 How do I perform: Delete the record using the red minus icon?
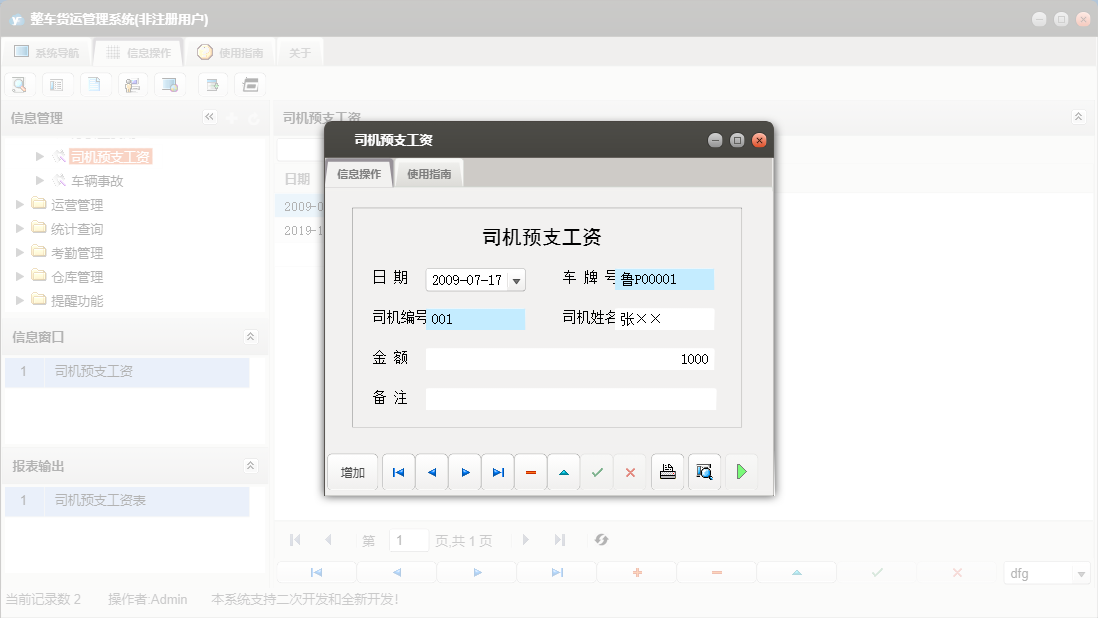pyautogui.click(x=530, y=471)
